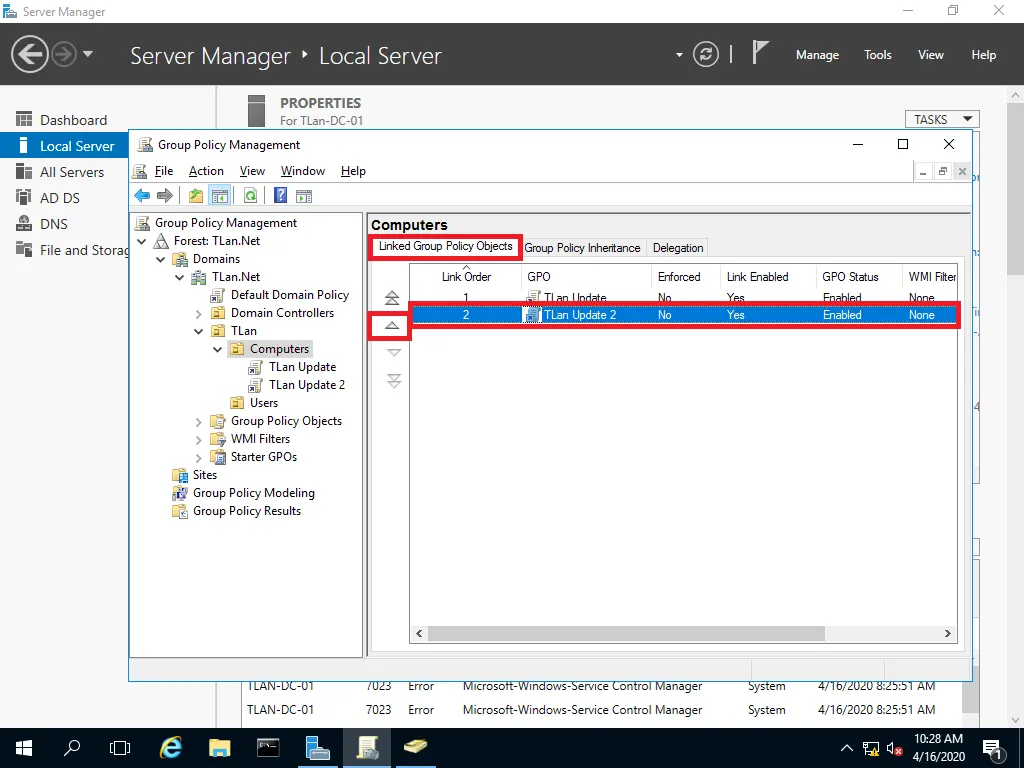Open taskbar Search magnifier
This screenshot has width=1024, height=768.
(72, 747)
